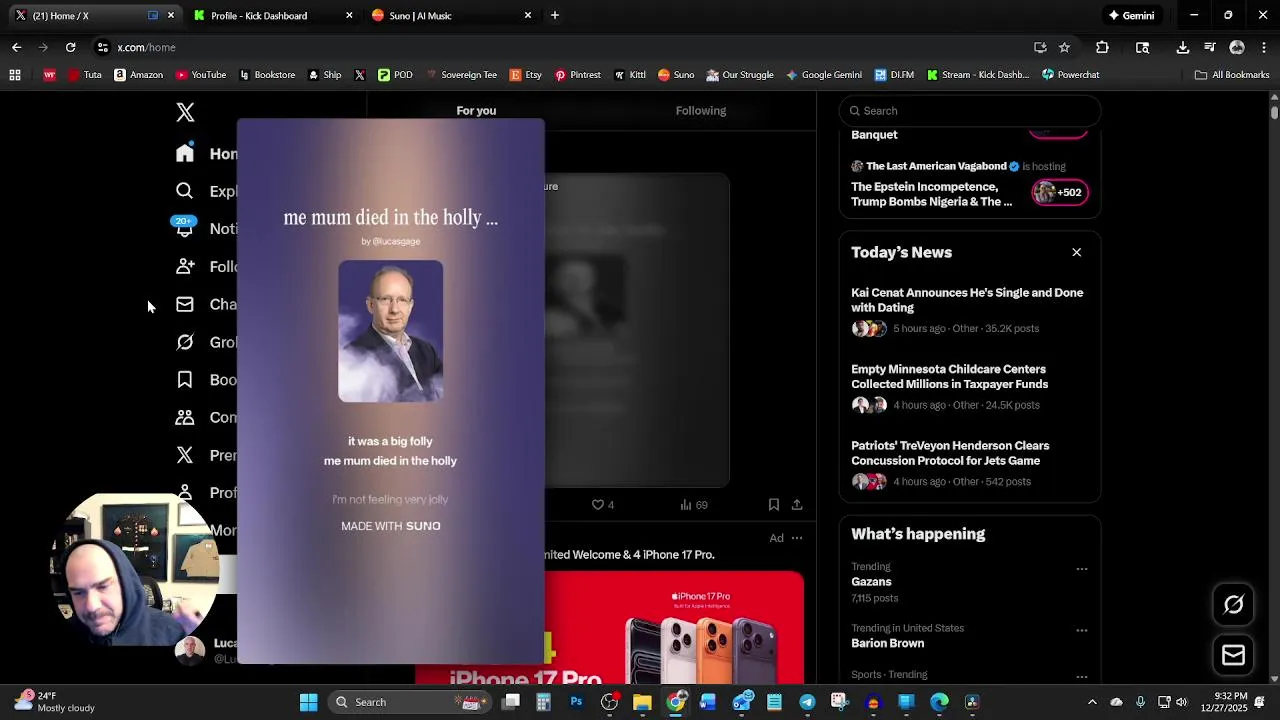The width and height of the screenshot is (1280, 720).
Task: Open more options on the iPhone ad
Action: [x=797, y=538]
